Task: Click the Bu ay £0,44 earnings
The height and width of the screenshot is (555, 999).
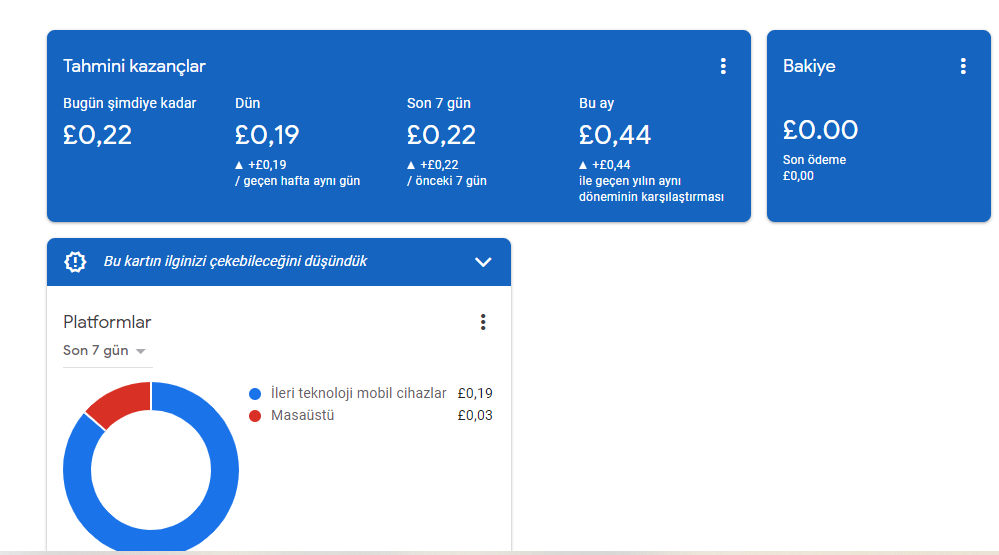Action: click(615, 135)
